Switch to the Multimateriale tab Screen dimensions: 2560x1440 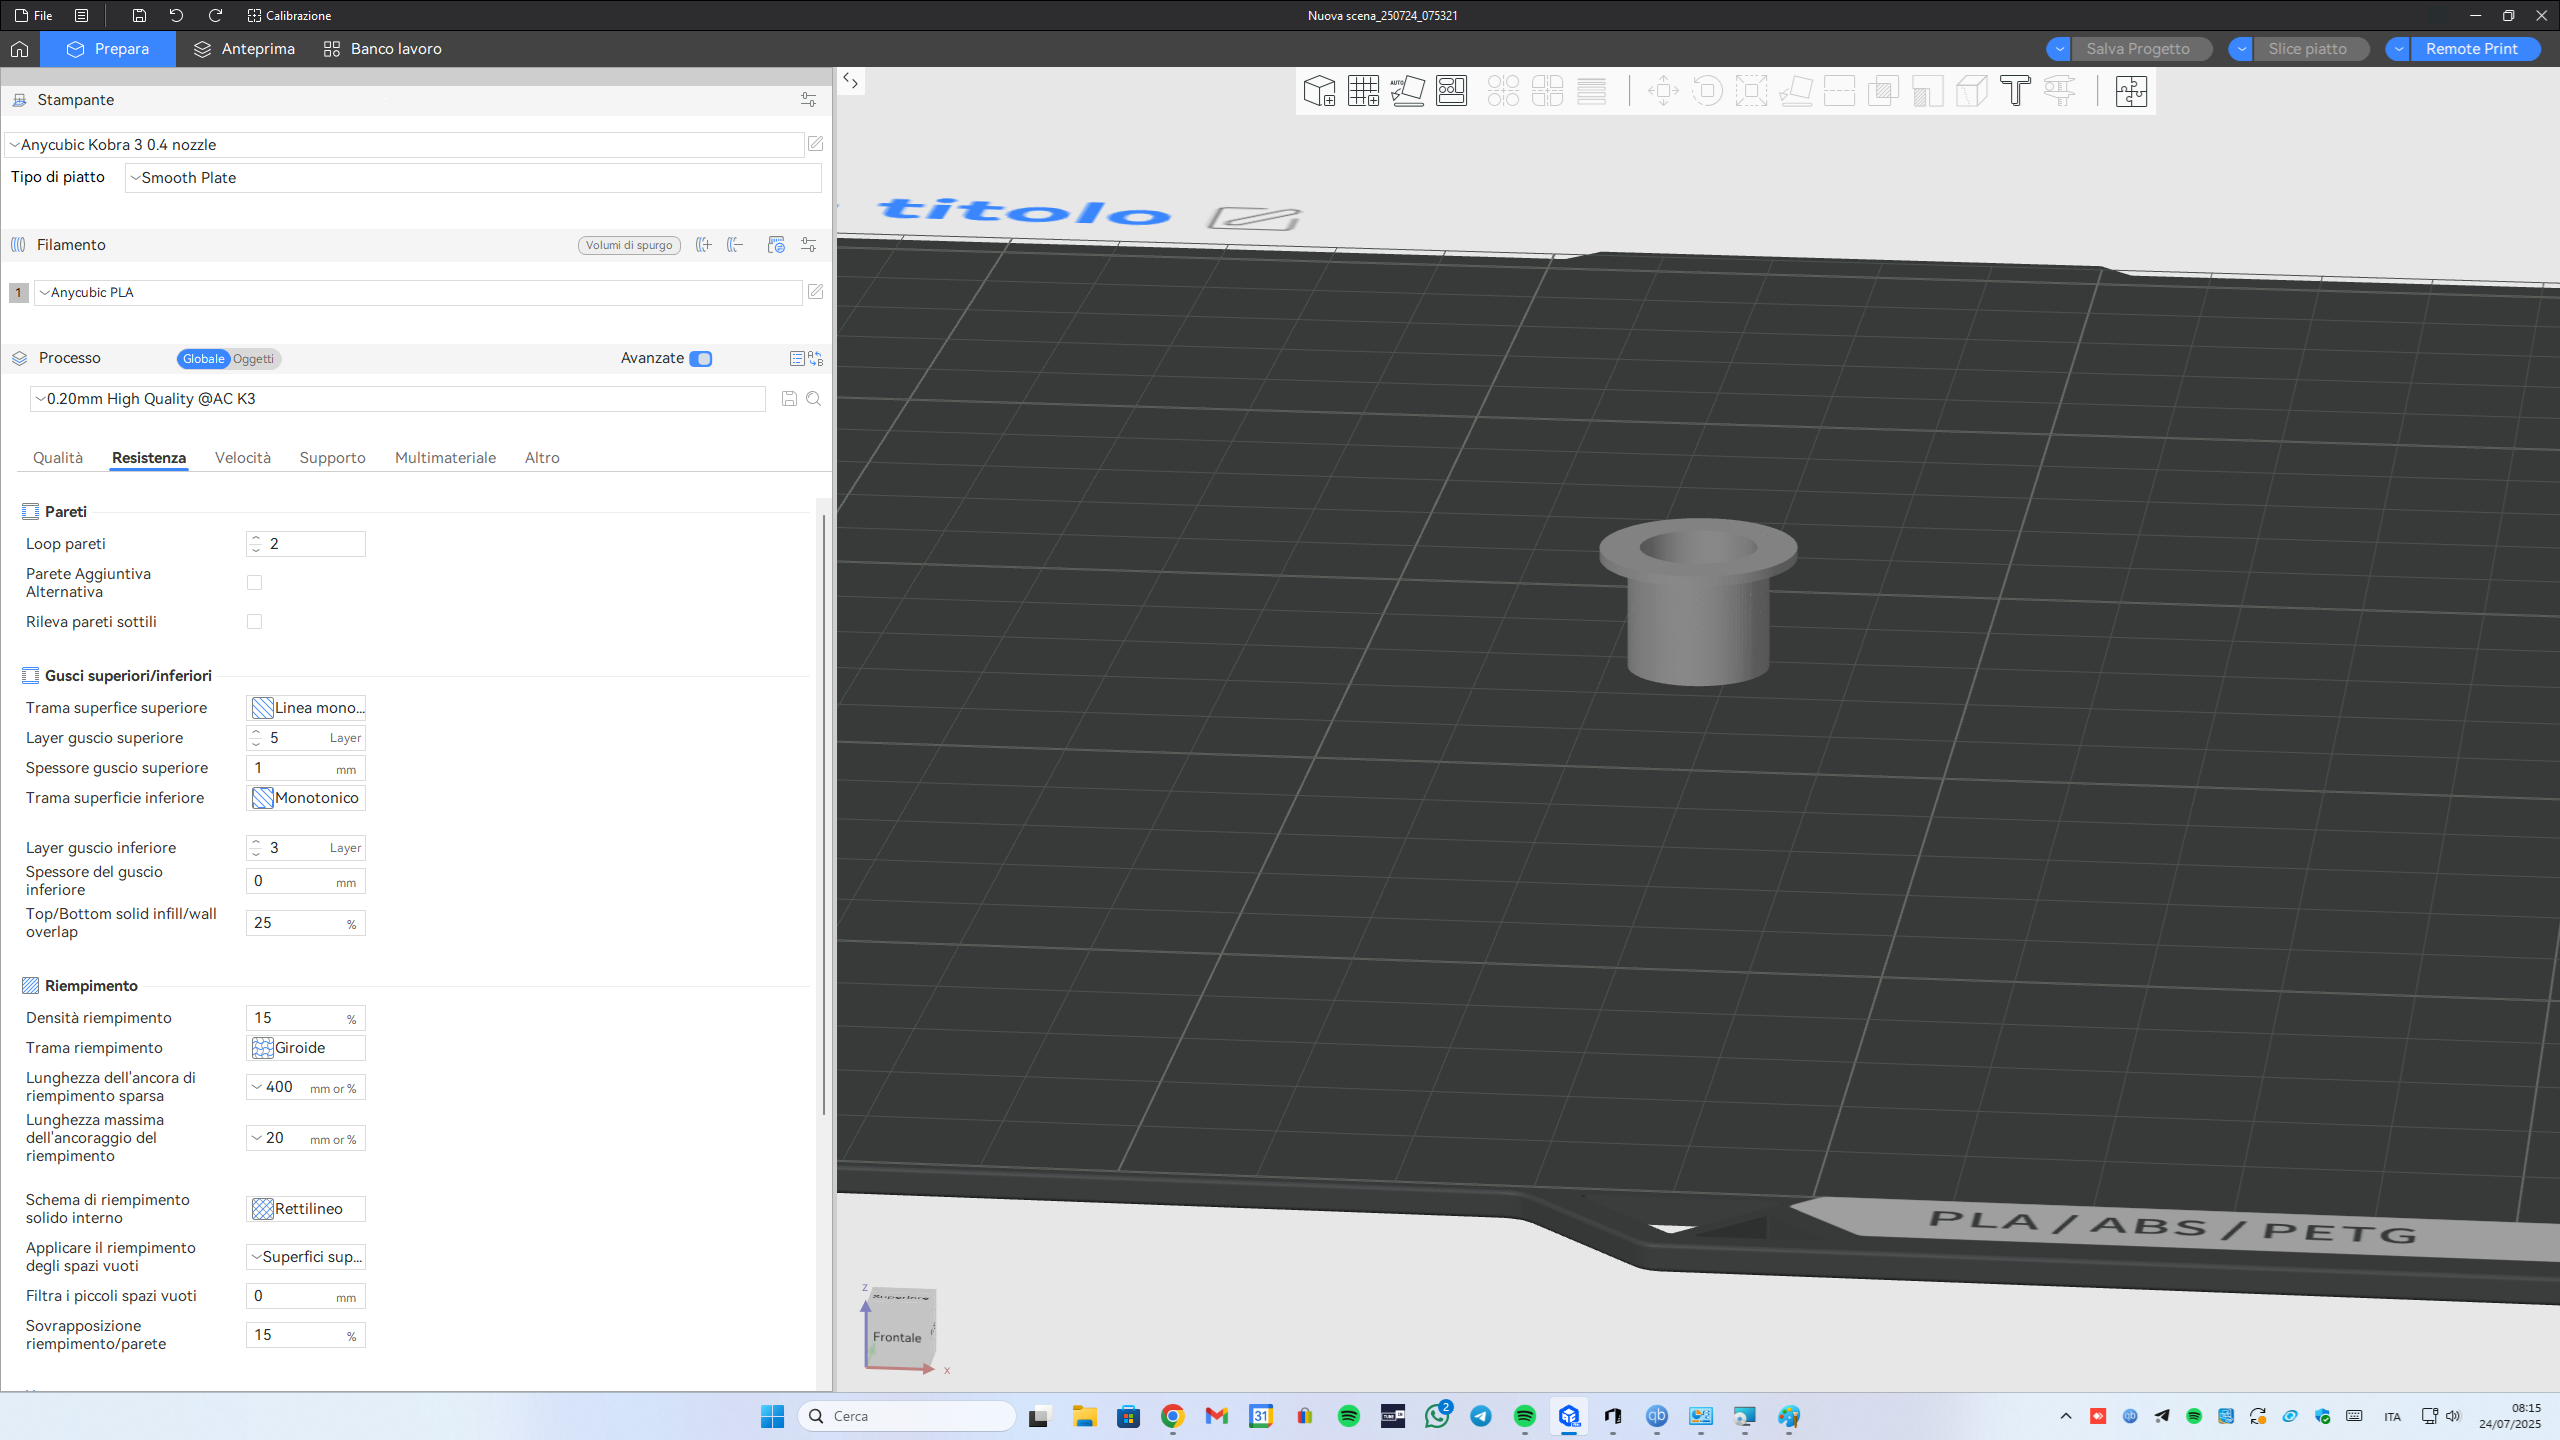[446, 458]
